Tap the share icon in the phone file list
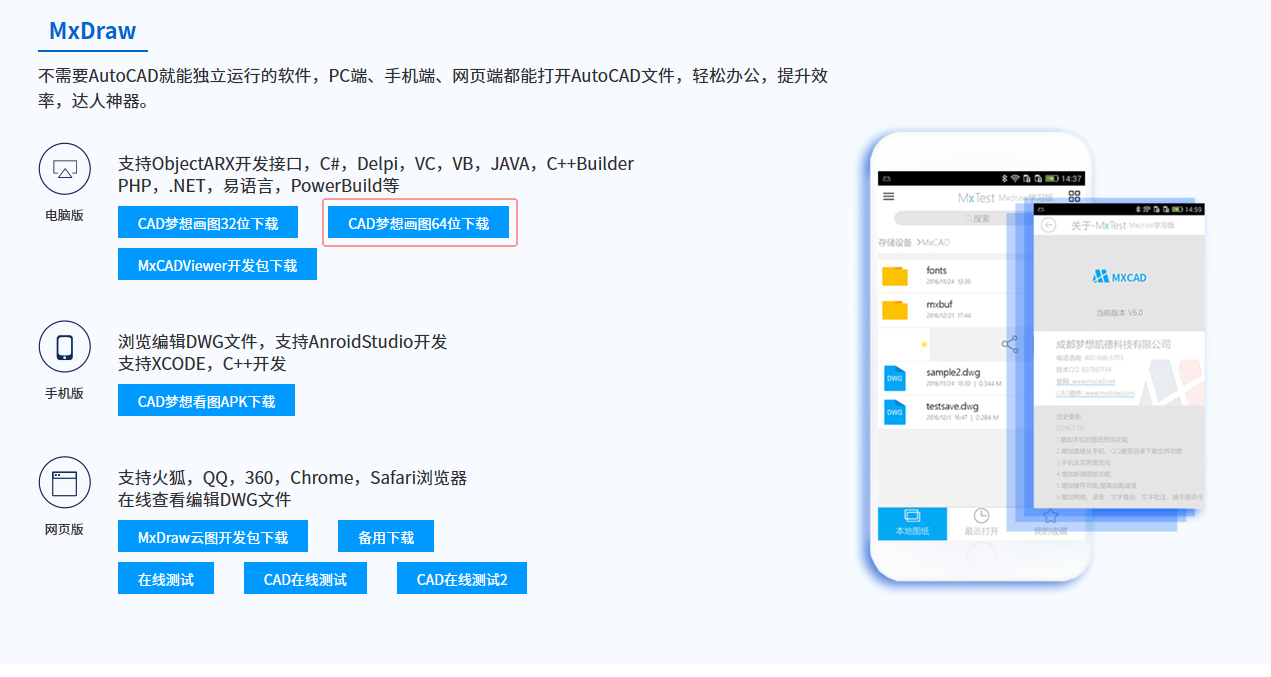Image resolution: width=1271 pixels, height=677 pixels. 1010,344
